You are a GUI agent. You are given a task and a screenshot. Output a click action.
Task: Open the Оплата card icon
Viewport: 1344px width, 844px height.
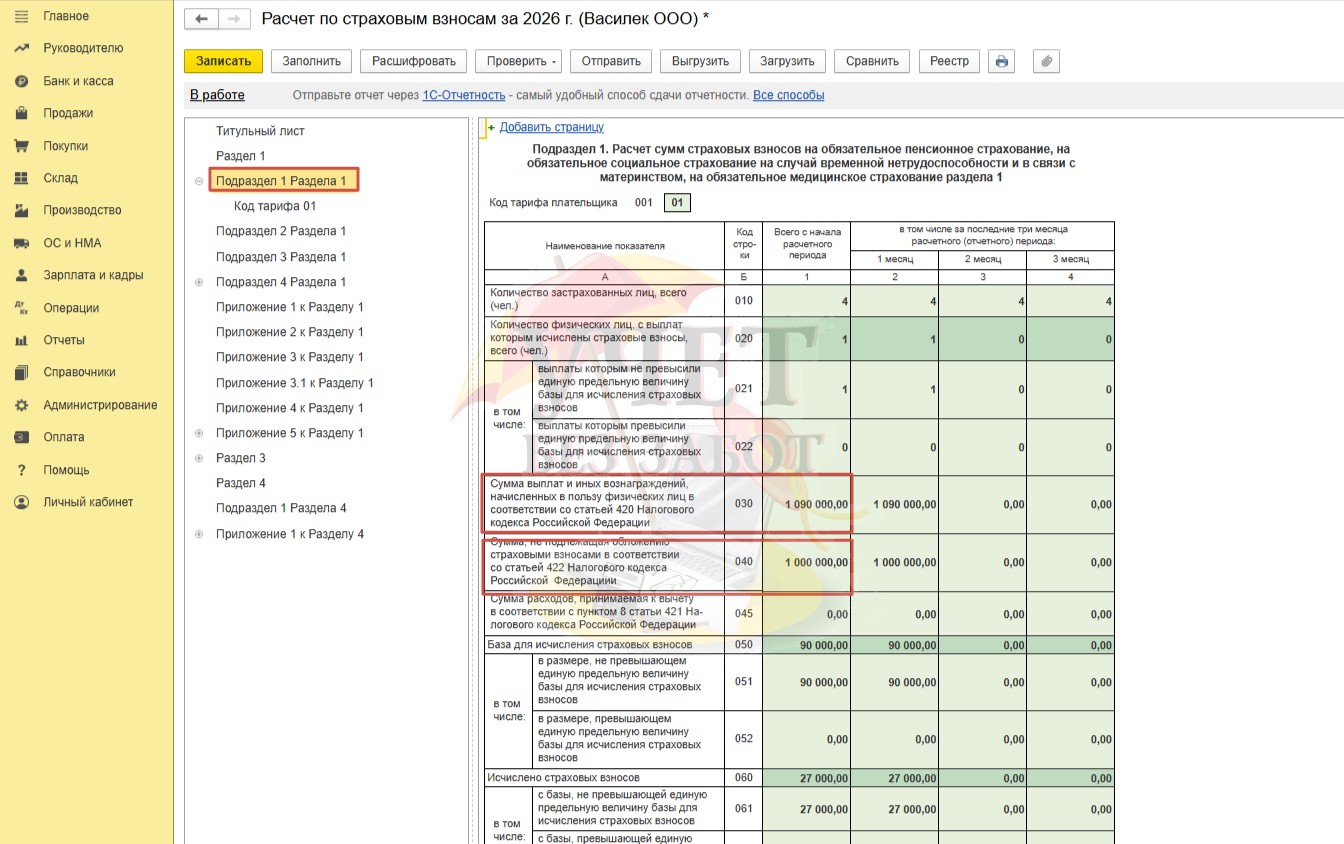[21, 437]
